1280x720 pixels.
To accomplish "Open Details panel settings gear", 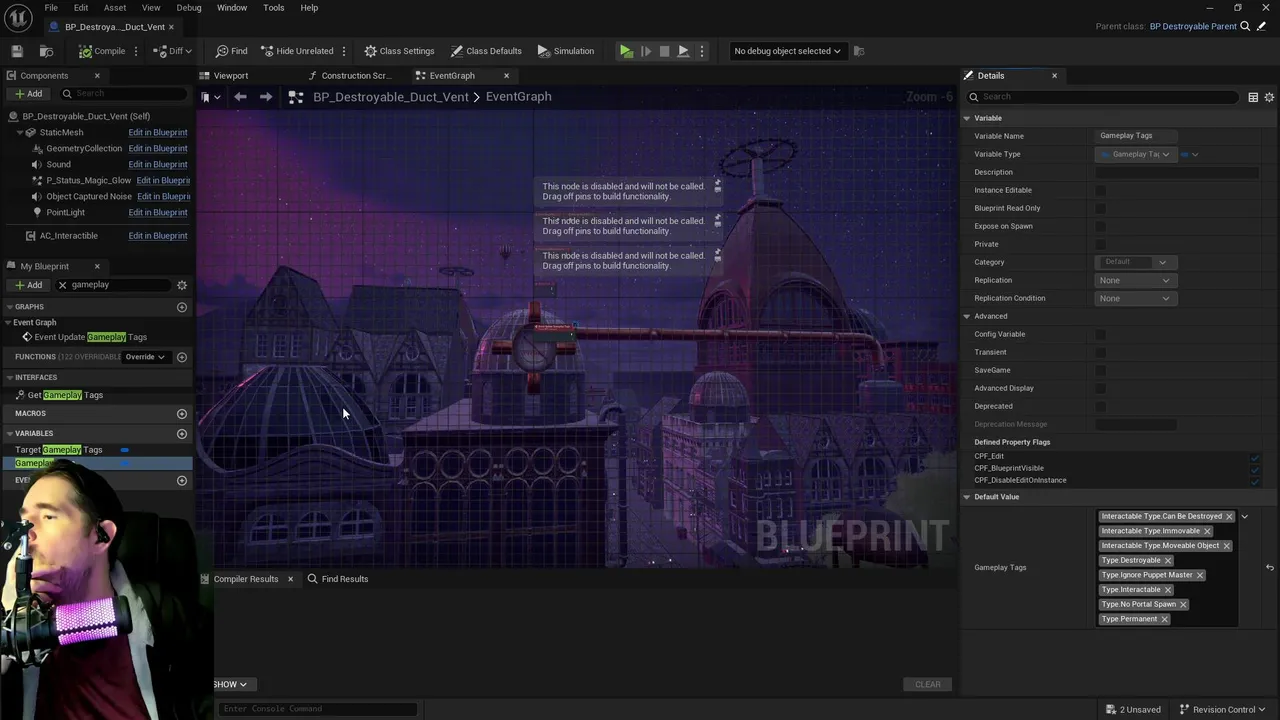I will point(1270,97).
